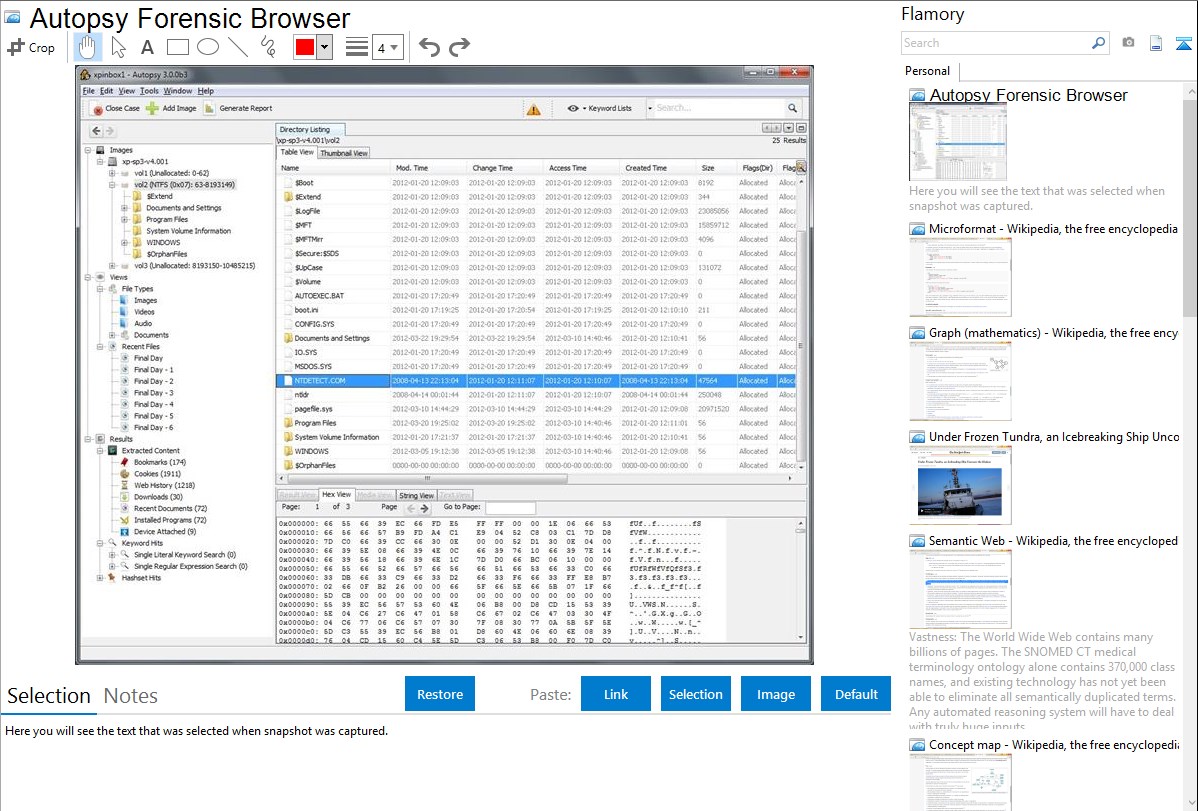
Task: Select the straight line tool
Action: click(238, 47)
